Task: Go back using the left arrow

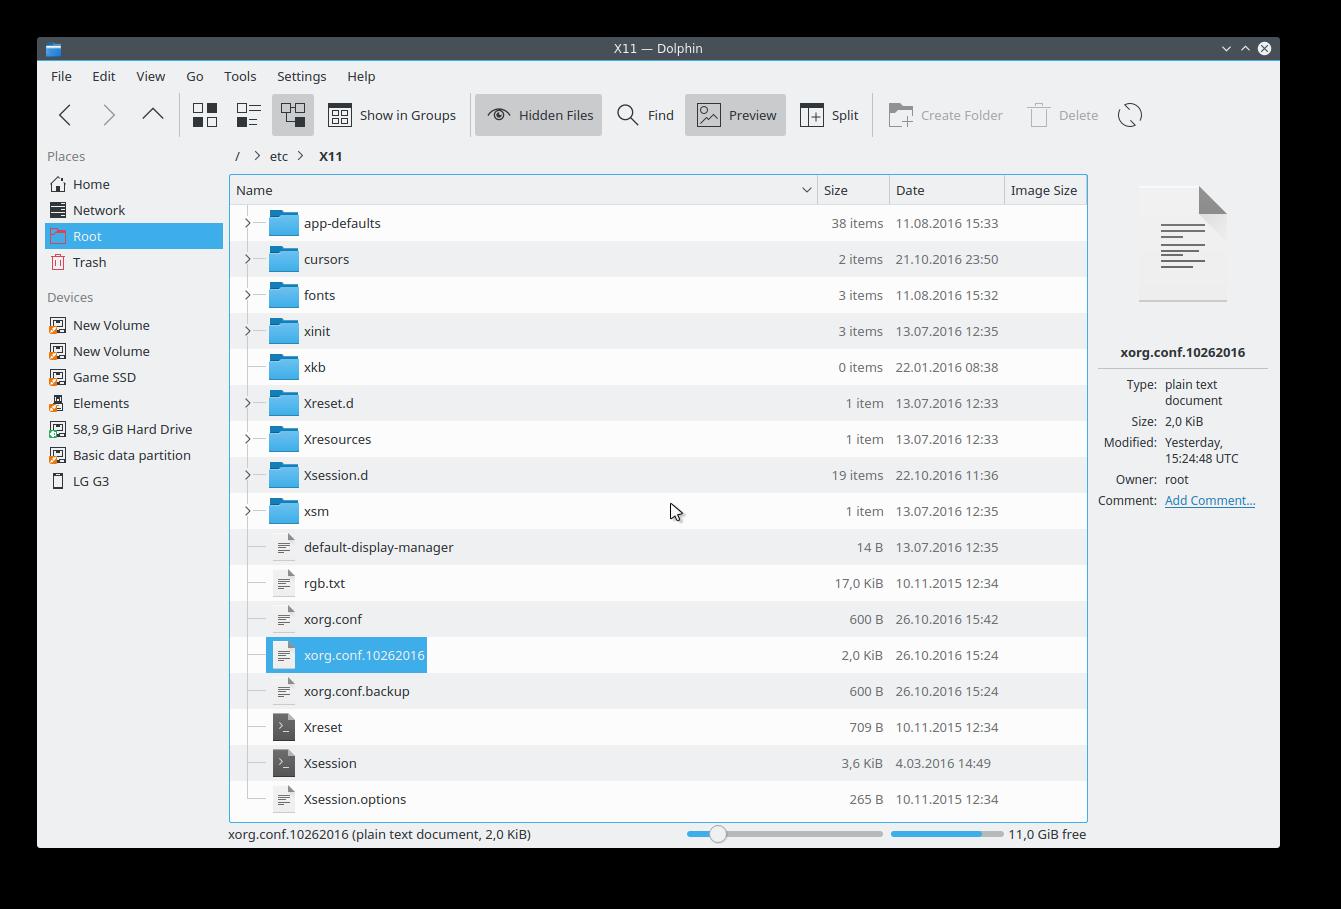Action: (66, 115)
